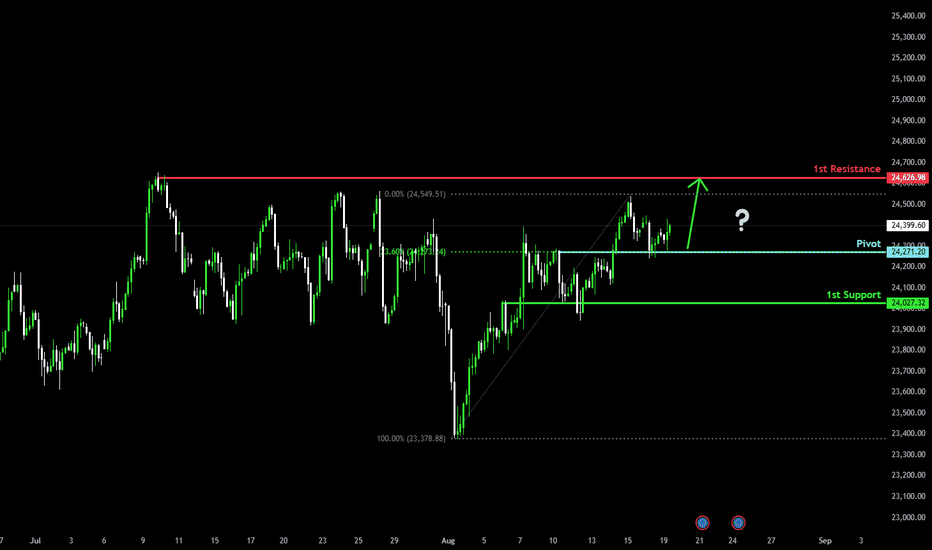This screenshot has width=932, height=550.
Task: Click the Jul label on time axis
Action: click(35, 540)
